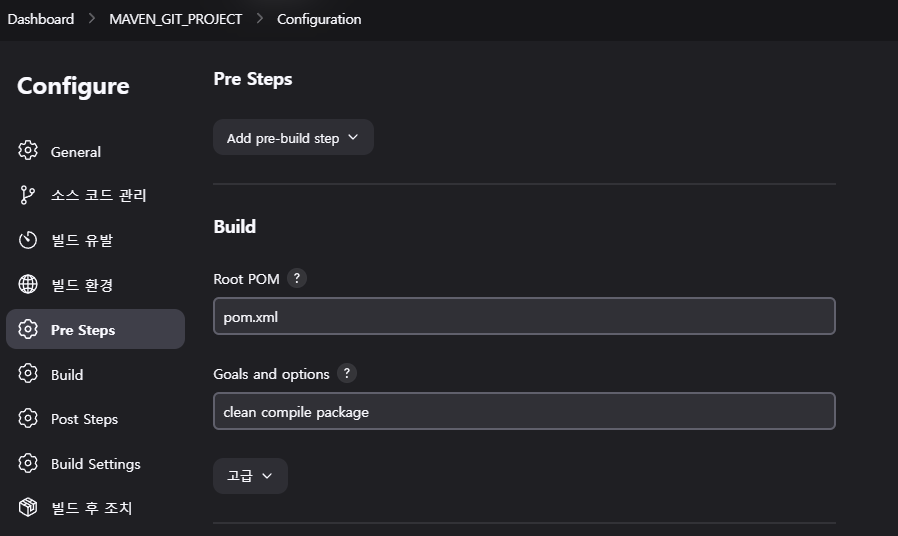Click the General gear icon in sidebar
898x536 pixels.
(27, 151)
